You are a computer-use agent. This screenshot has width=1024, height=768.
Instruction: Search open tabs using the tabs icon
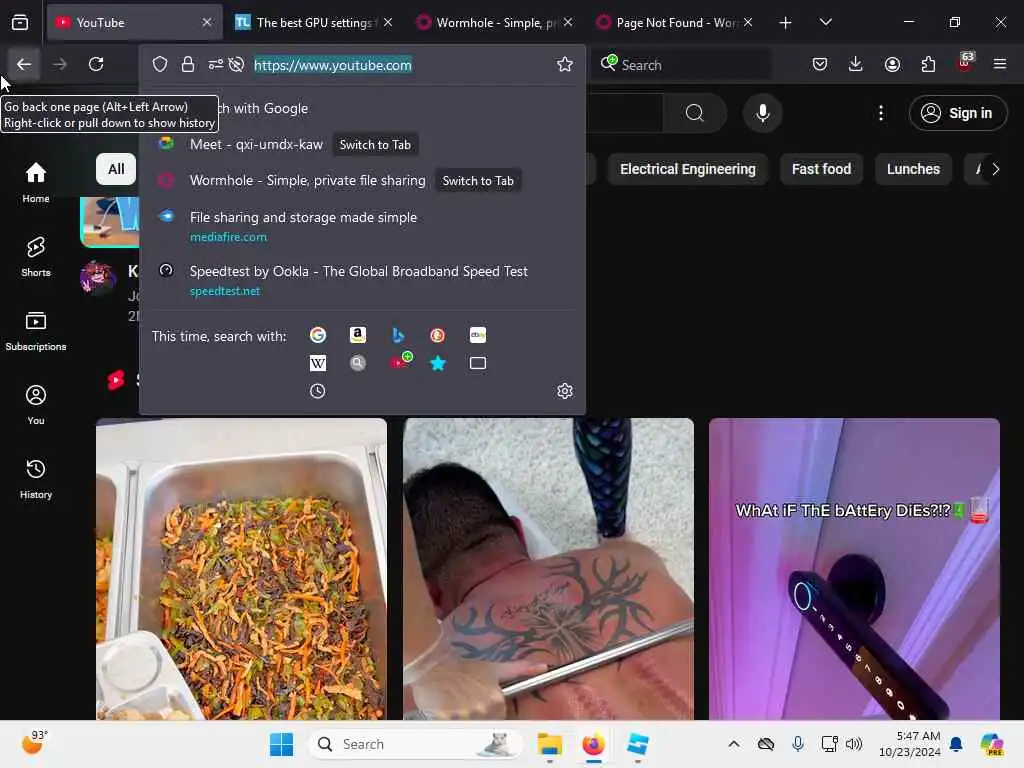(x=478, y=363)
